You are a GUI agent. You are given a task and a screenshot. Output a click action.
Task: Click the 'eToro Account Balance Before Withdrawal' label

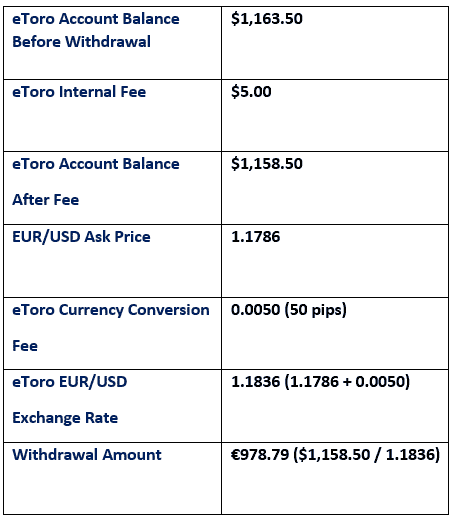click(x=96, y=30)
